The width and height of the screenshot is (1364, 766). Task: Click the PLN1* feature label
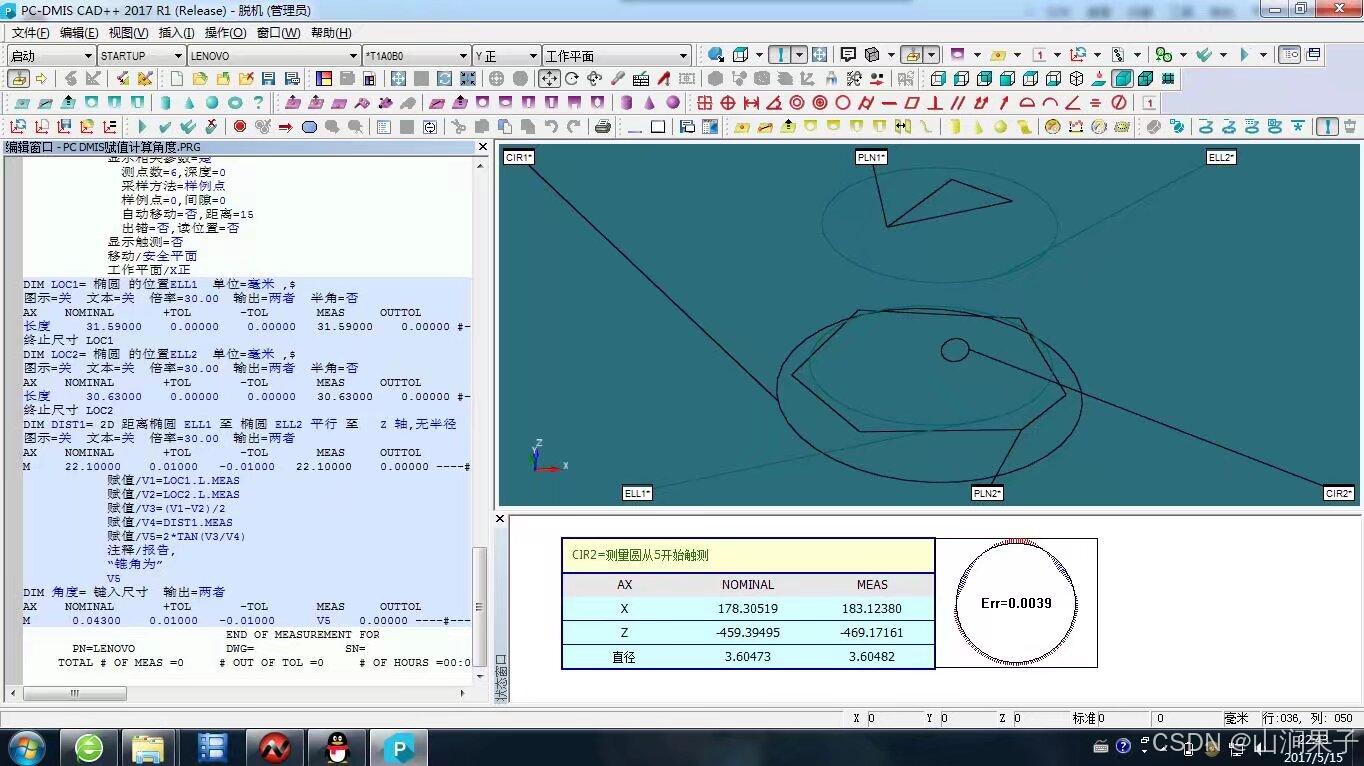[871, 157]
